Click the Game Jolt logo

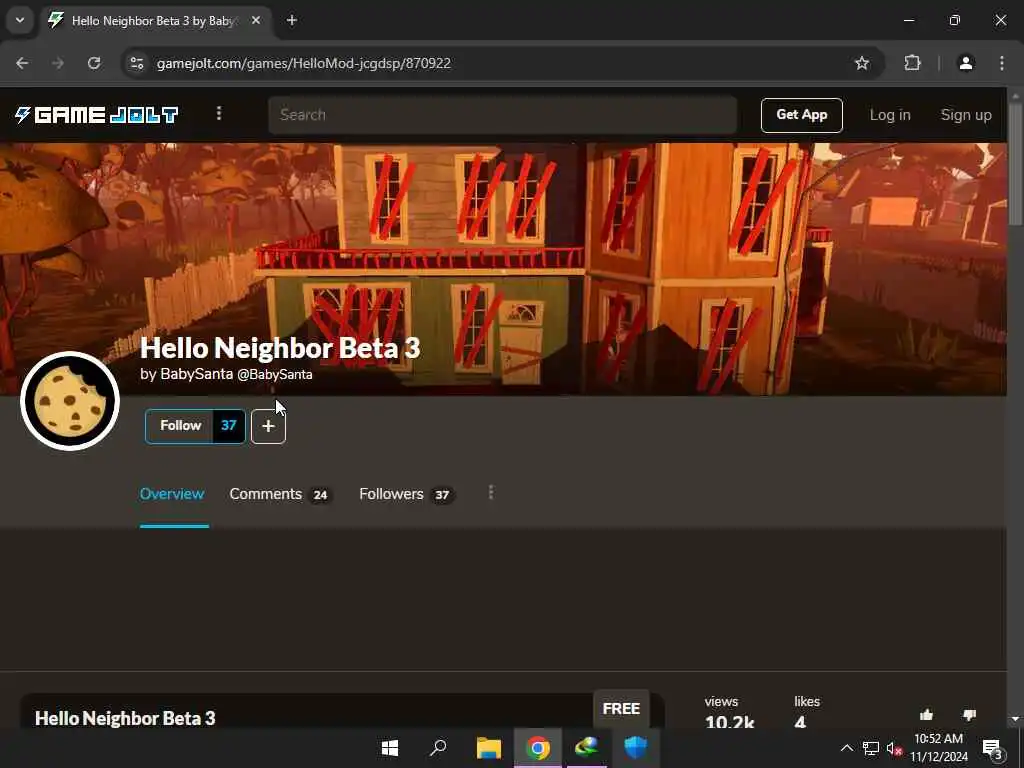[x=97, y=115]
